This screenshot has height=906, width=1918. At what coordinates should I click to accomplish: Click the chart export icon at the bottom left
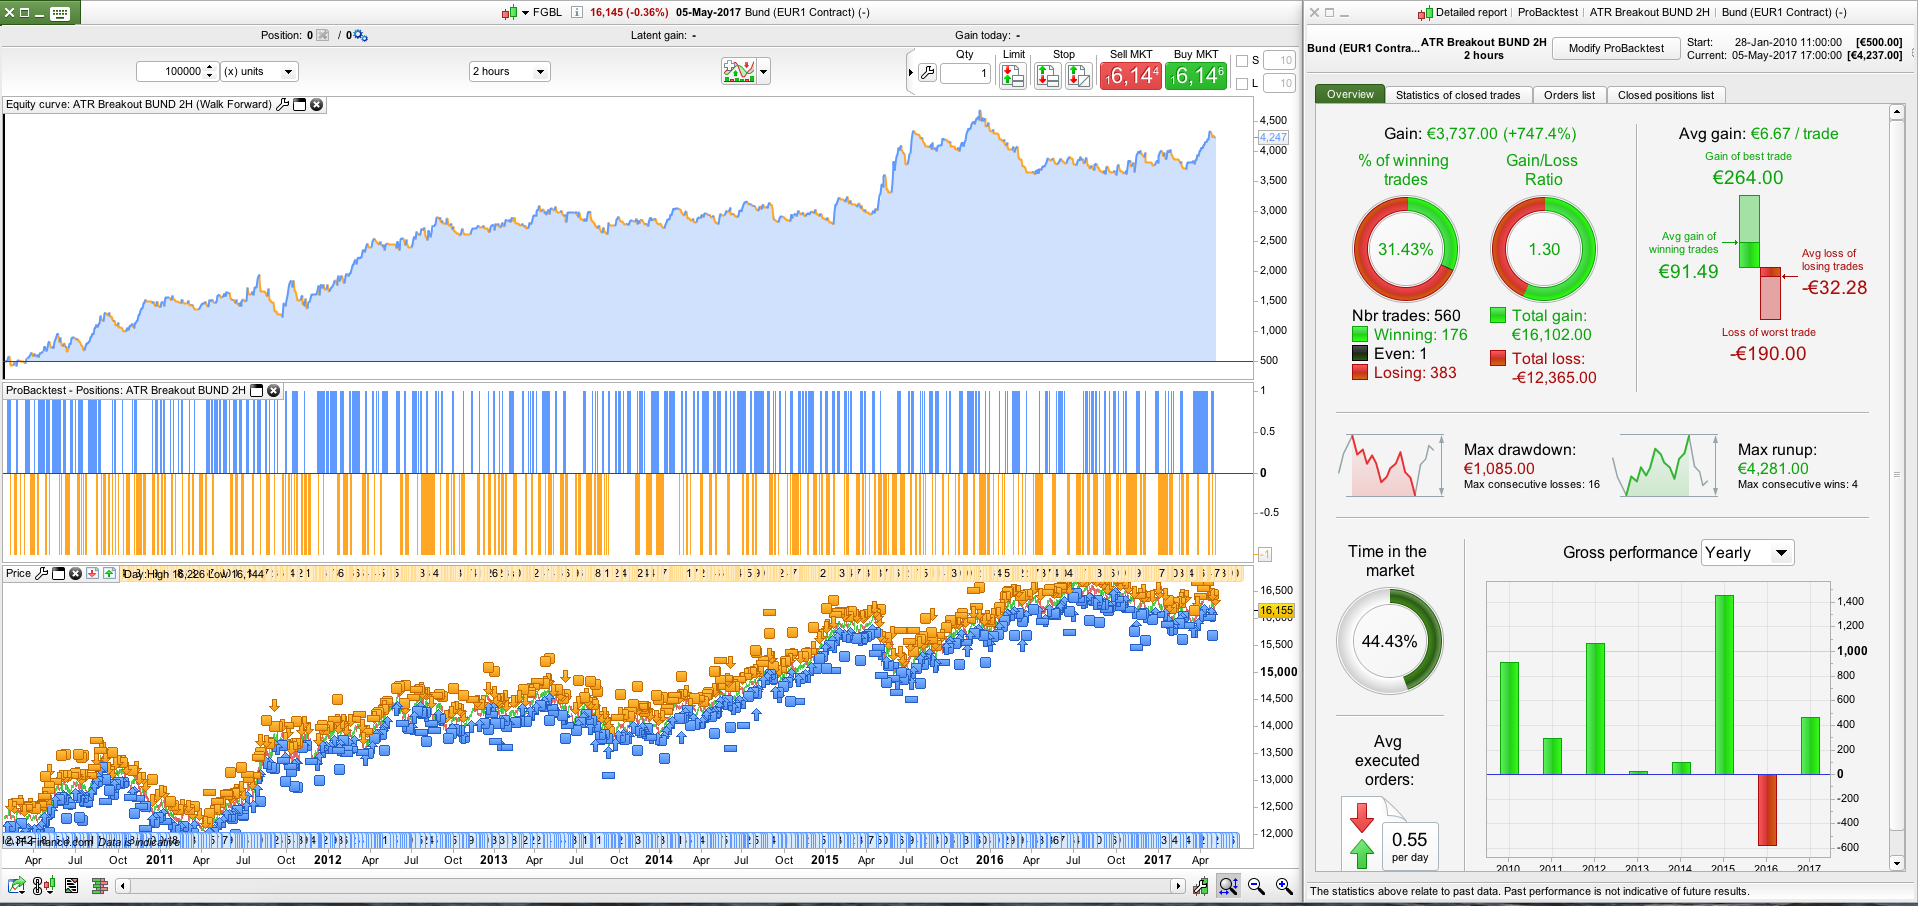(17, 885)
